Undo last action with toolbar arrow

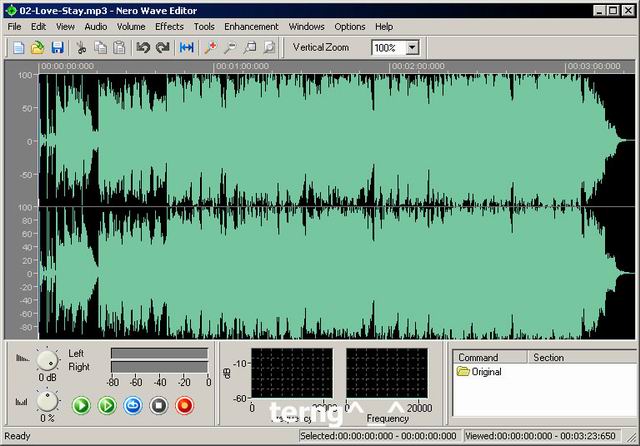pos(143,48)
